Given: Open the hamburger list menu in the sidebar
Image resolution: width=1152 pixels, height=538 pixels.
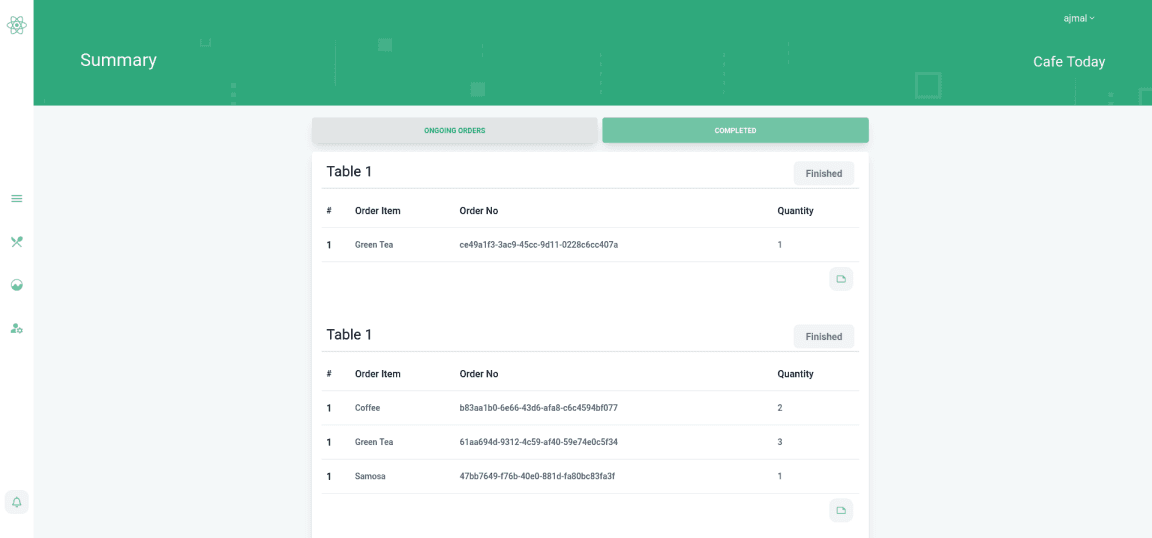Looking at the screenshot, I should [17, 199].
